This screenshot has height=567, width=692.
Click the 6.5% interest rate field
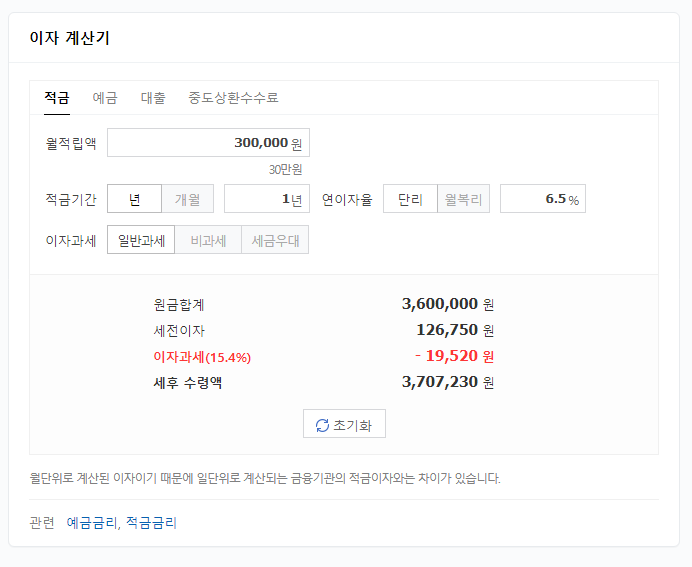point(543,199)
